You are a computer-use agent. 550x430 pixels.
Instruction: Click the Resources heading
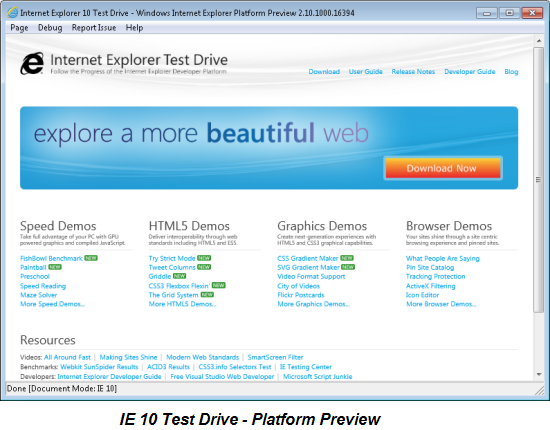coord(48,340)
